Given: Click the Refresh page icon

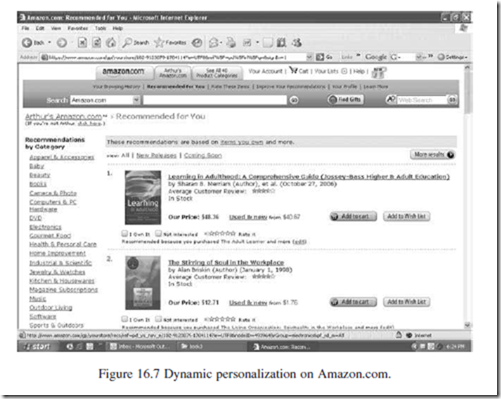Looking at the screenshot, I should (97, 43).
